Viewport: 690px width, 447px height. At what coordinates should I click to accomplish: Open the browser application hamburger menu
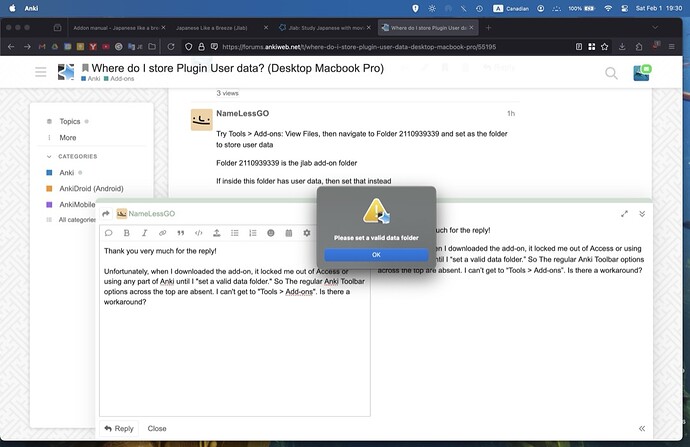coord(672,47)
